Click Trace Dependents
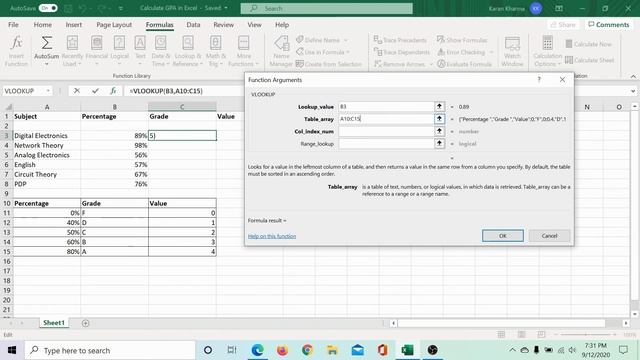The height and width of the screenshot is (360, 640). (402, 52)
